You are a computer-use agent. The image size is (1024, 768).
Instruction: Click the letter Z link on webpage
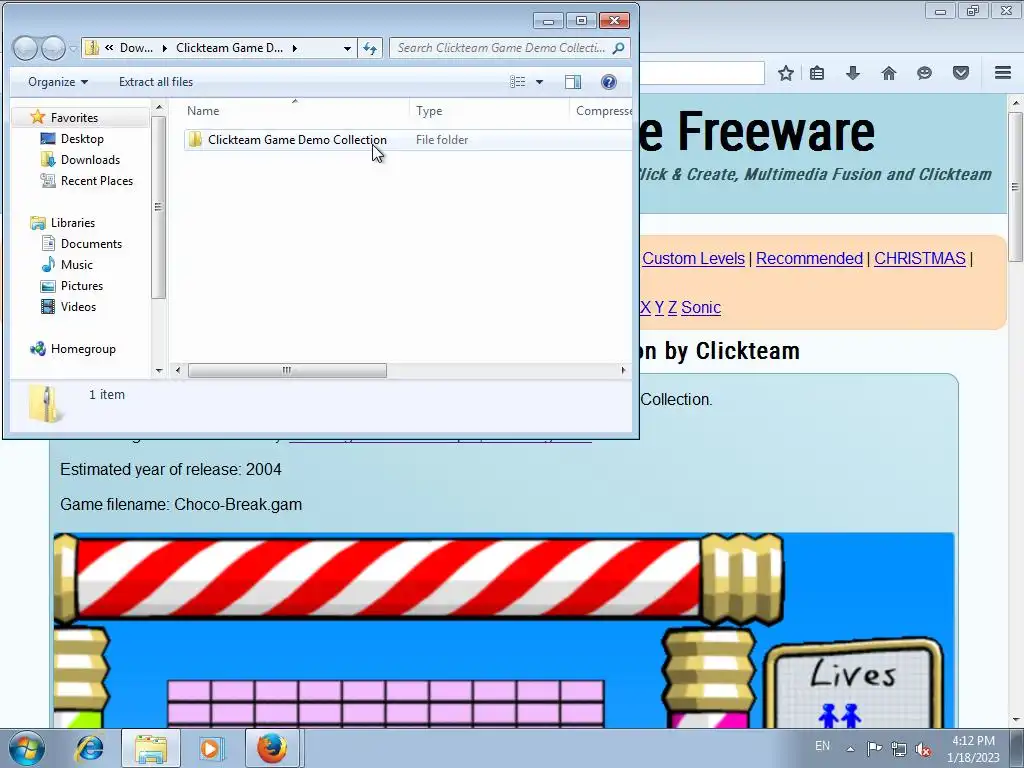[672, 308]
